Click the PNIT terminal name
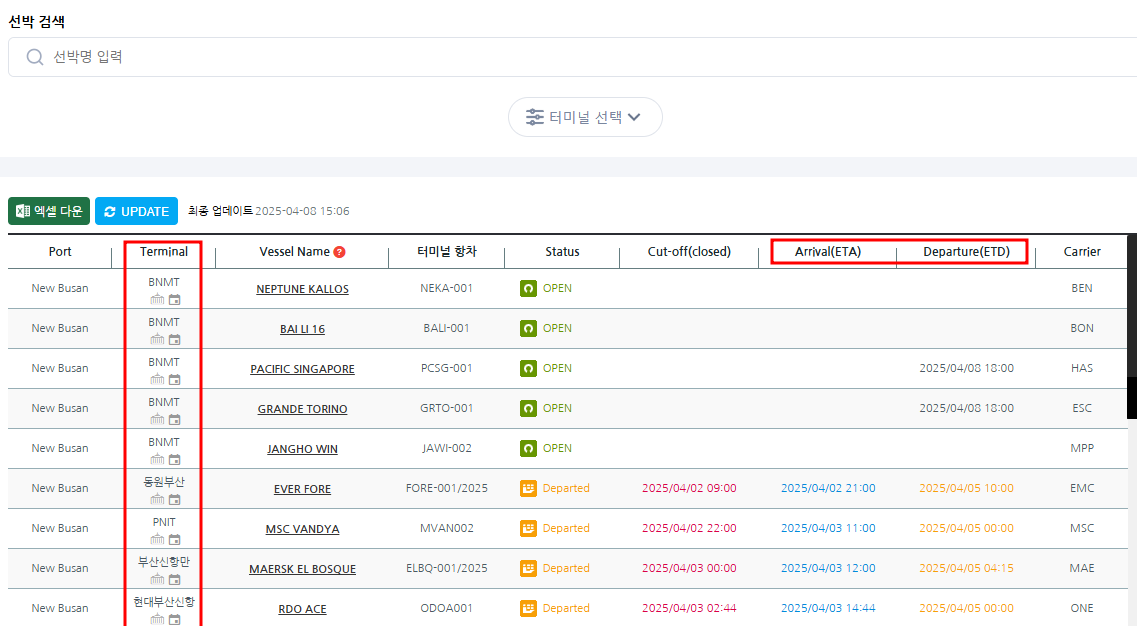Viewport: 1137px width, 626px height. [164, 522]
